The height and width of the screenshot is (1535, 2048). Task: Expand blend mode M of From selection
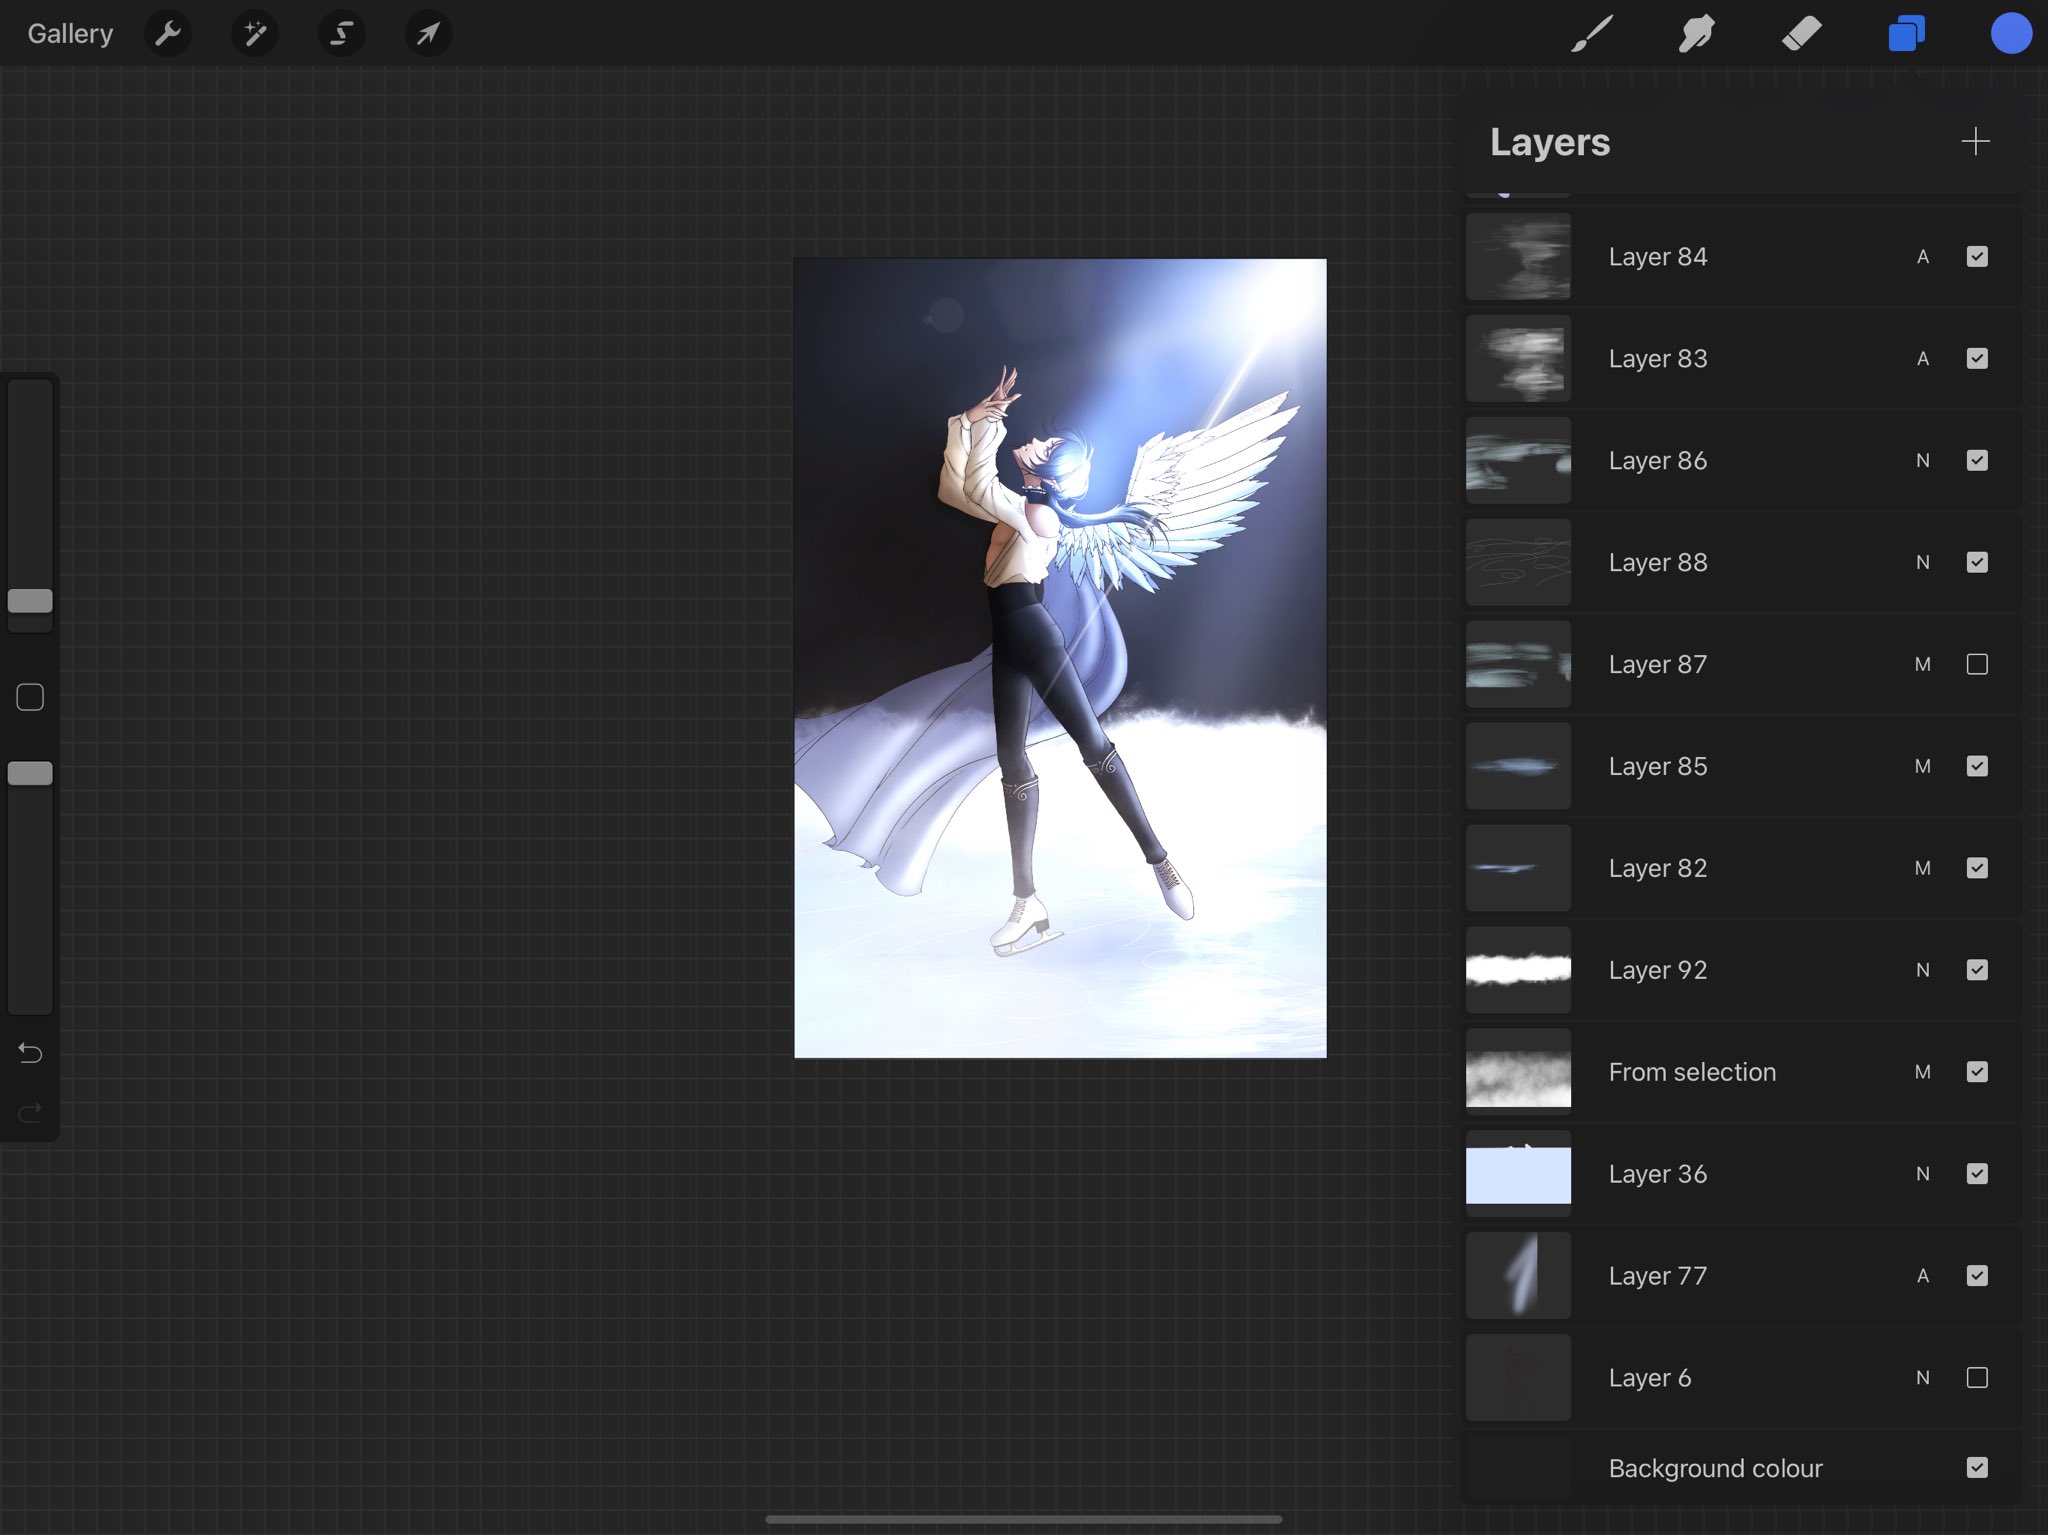click(x=1922, y=1072)
